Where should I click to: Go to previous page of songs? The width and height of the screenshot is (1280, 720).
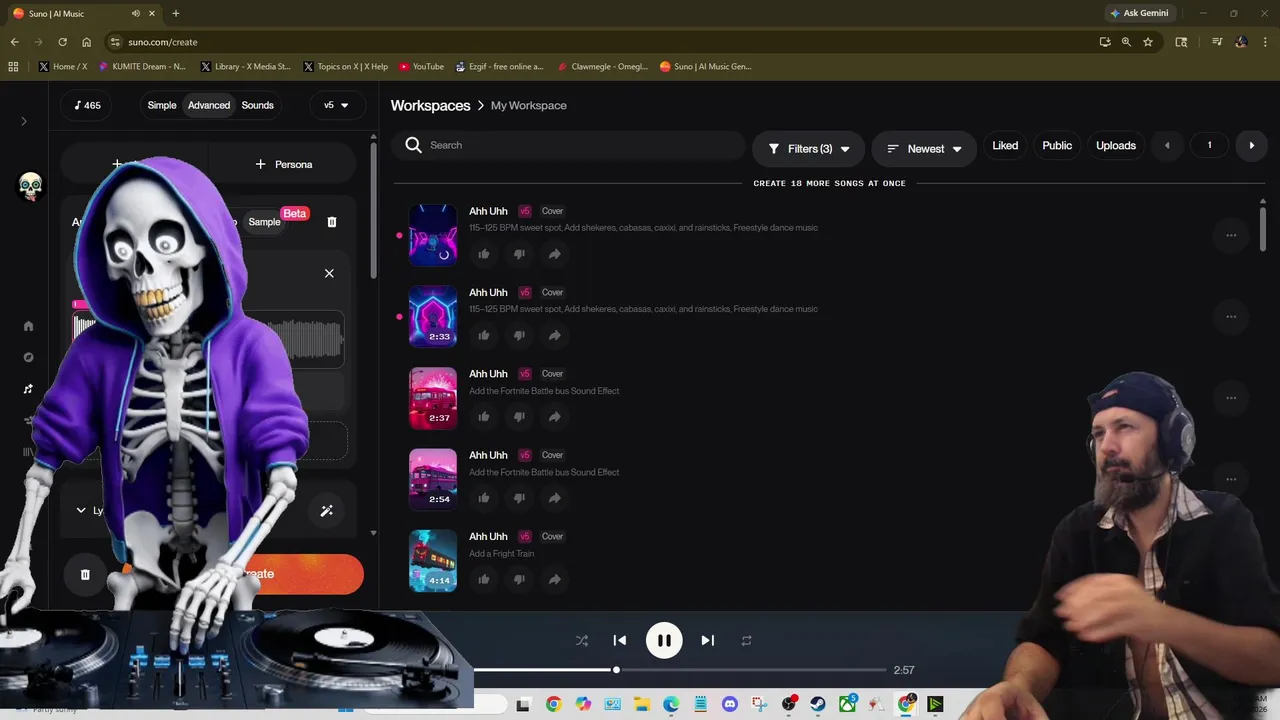(x=1167, y=145)
